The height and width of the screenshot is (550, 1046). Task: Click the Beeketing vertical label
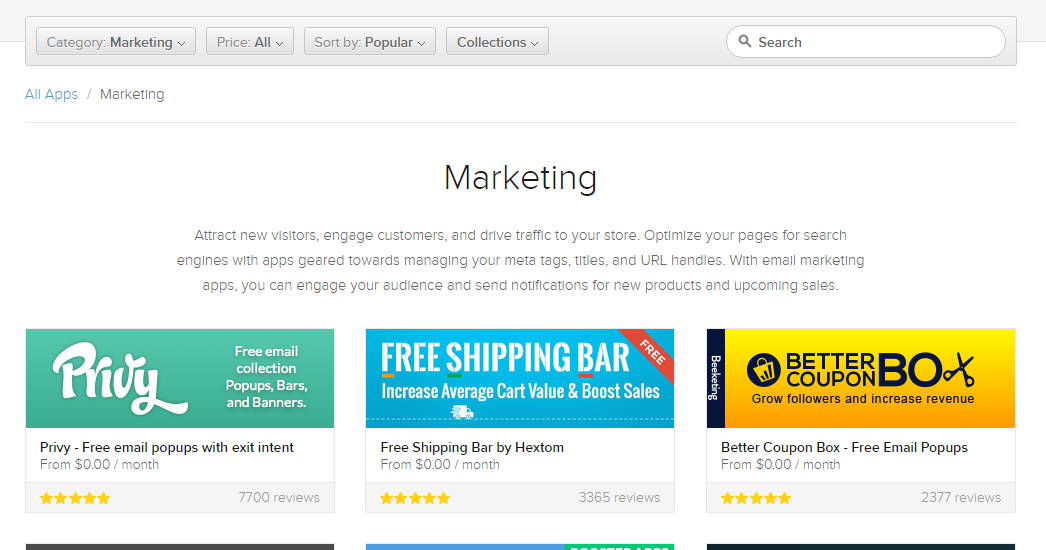pyautogui.click(x=715, y=378)
